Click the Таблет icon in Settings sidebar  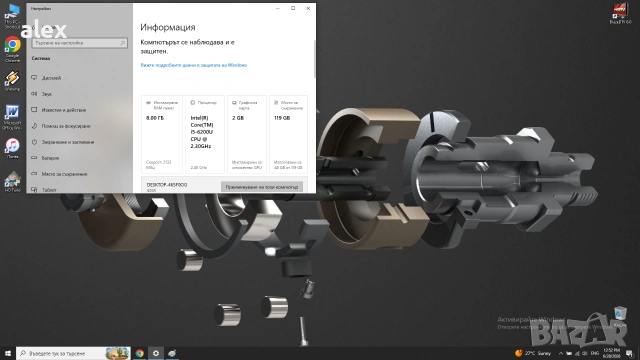[x=34, y=190]
